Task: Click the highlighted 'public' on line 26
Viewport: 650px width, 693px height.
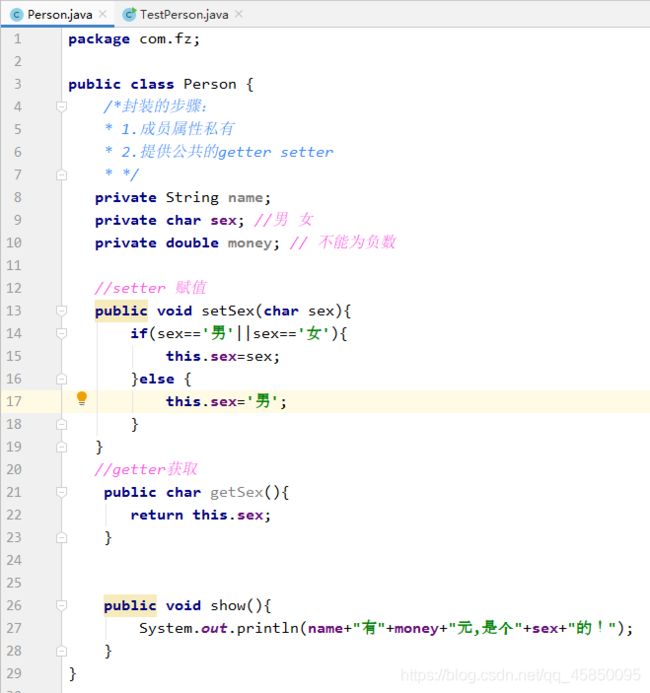Action: coord(130,605)
